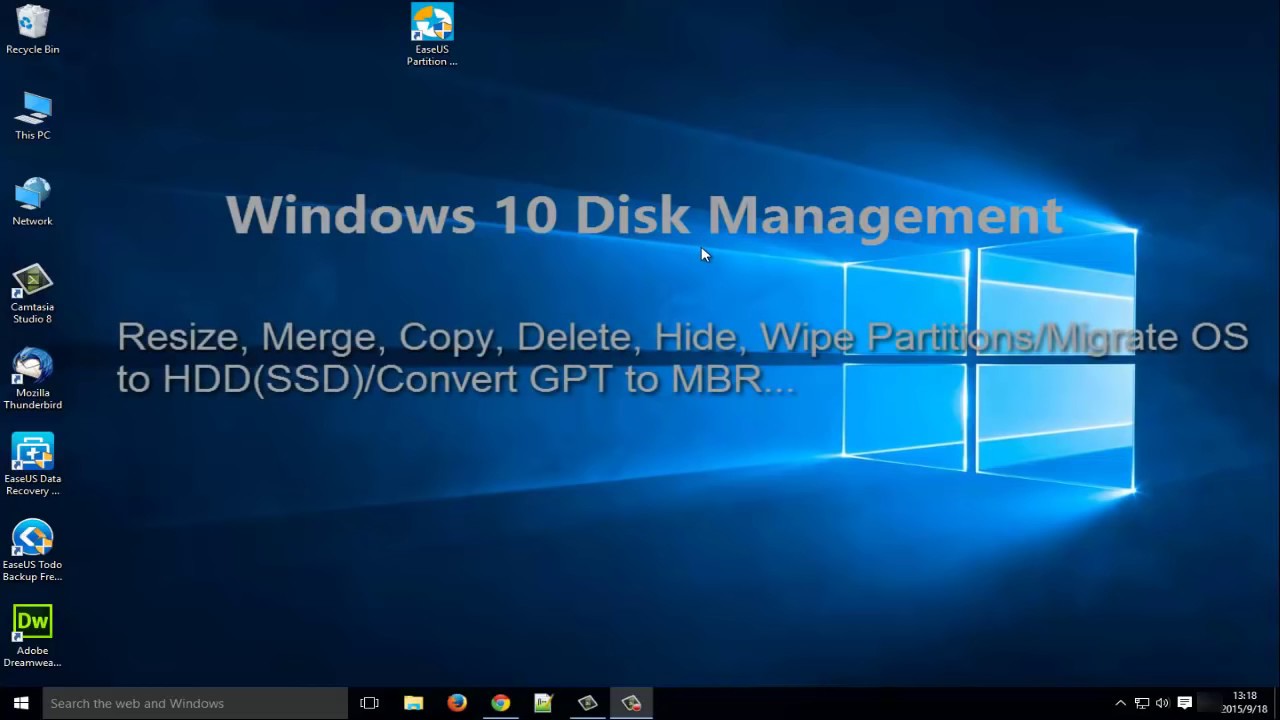Click the Search the web and Windows box
1280x720 pixels.
point(194,703)
